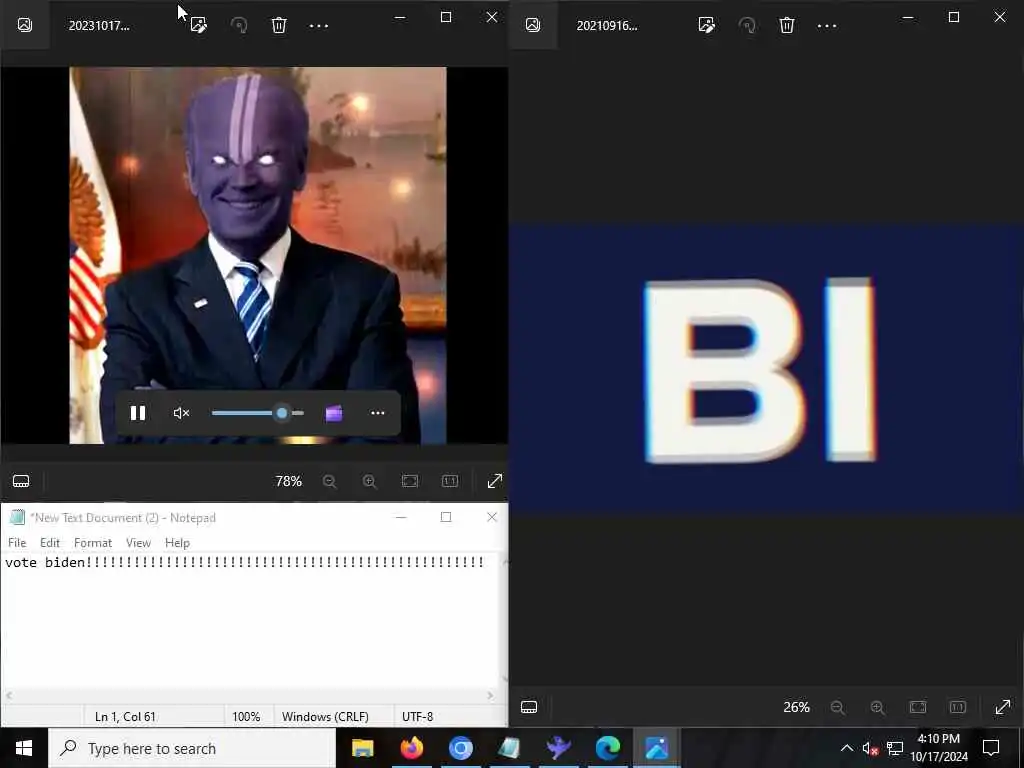Screen dimensions: 1024x768
Task: Open See more menu in left Photos window
Action: point(319,26)
